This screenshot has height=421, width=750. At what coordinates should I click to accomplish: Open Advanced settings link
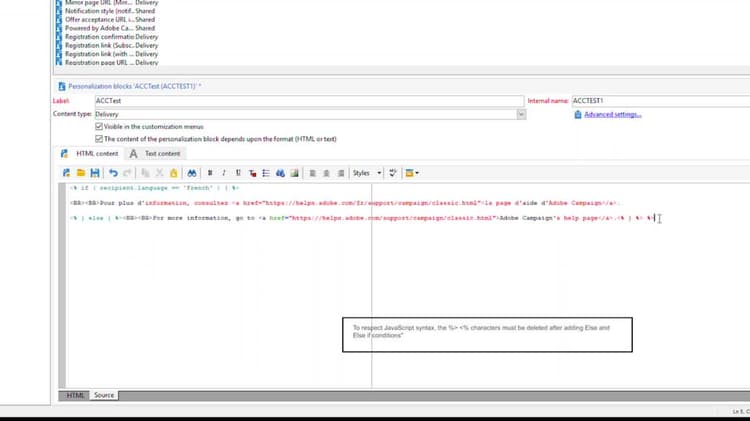[x=612, y=115]
